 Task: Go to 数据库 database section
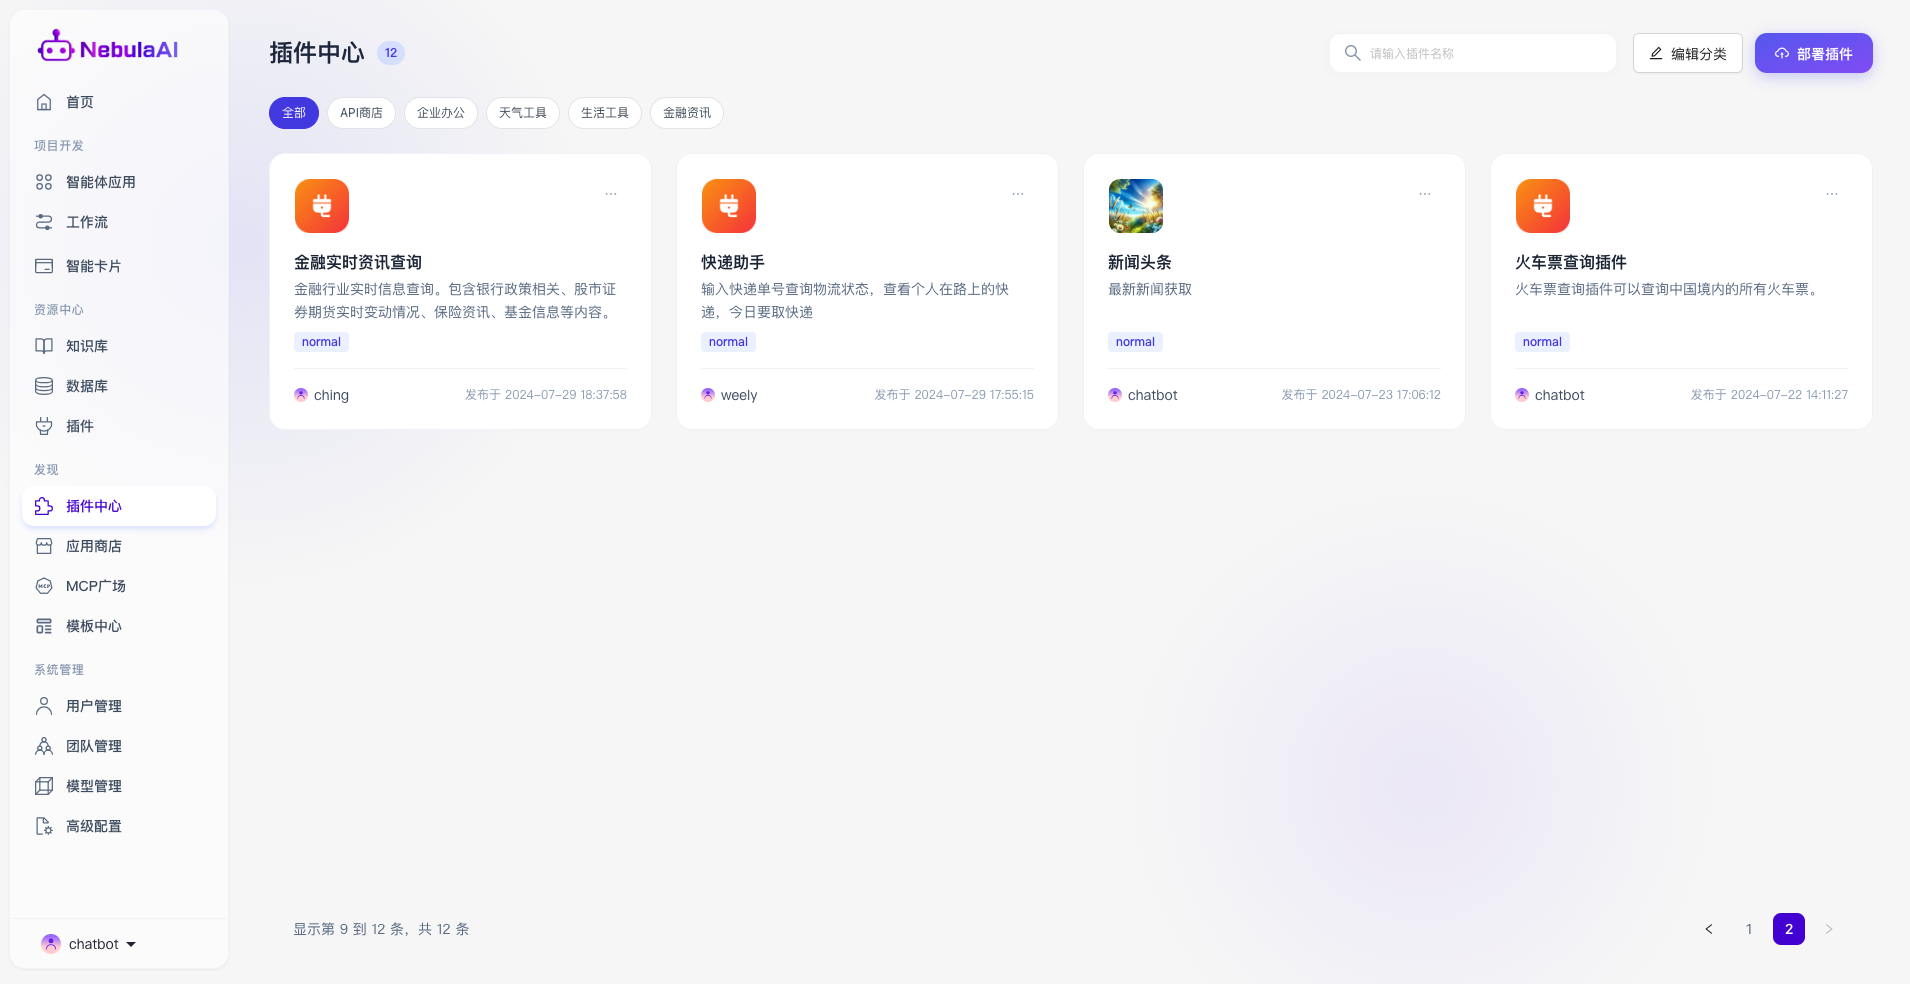[86, 386]
